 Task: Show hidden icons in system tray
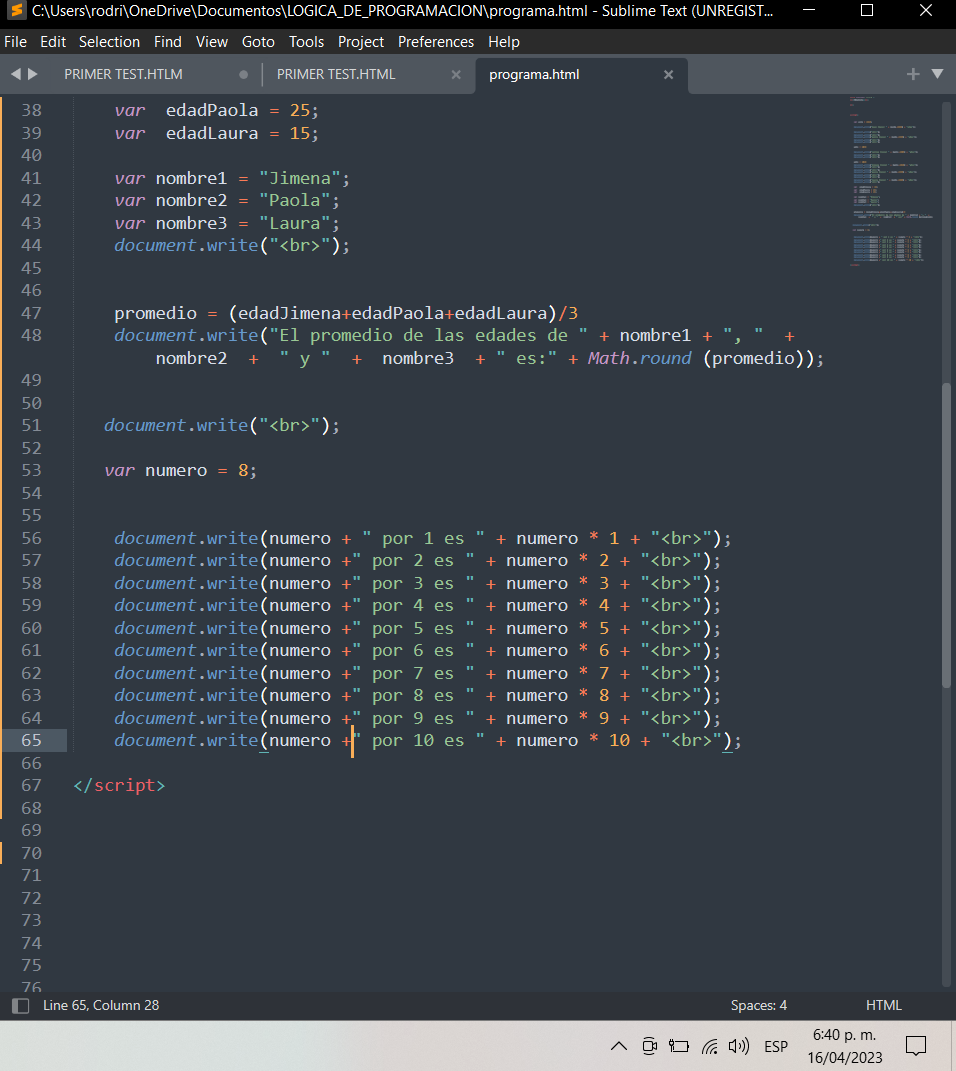coord(619,1046)
